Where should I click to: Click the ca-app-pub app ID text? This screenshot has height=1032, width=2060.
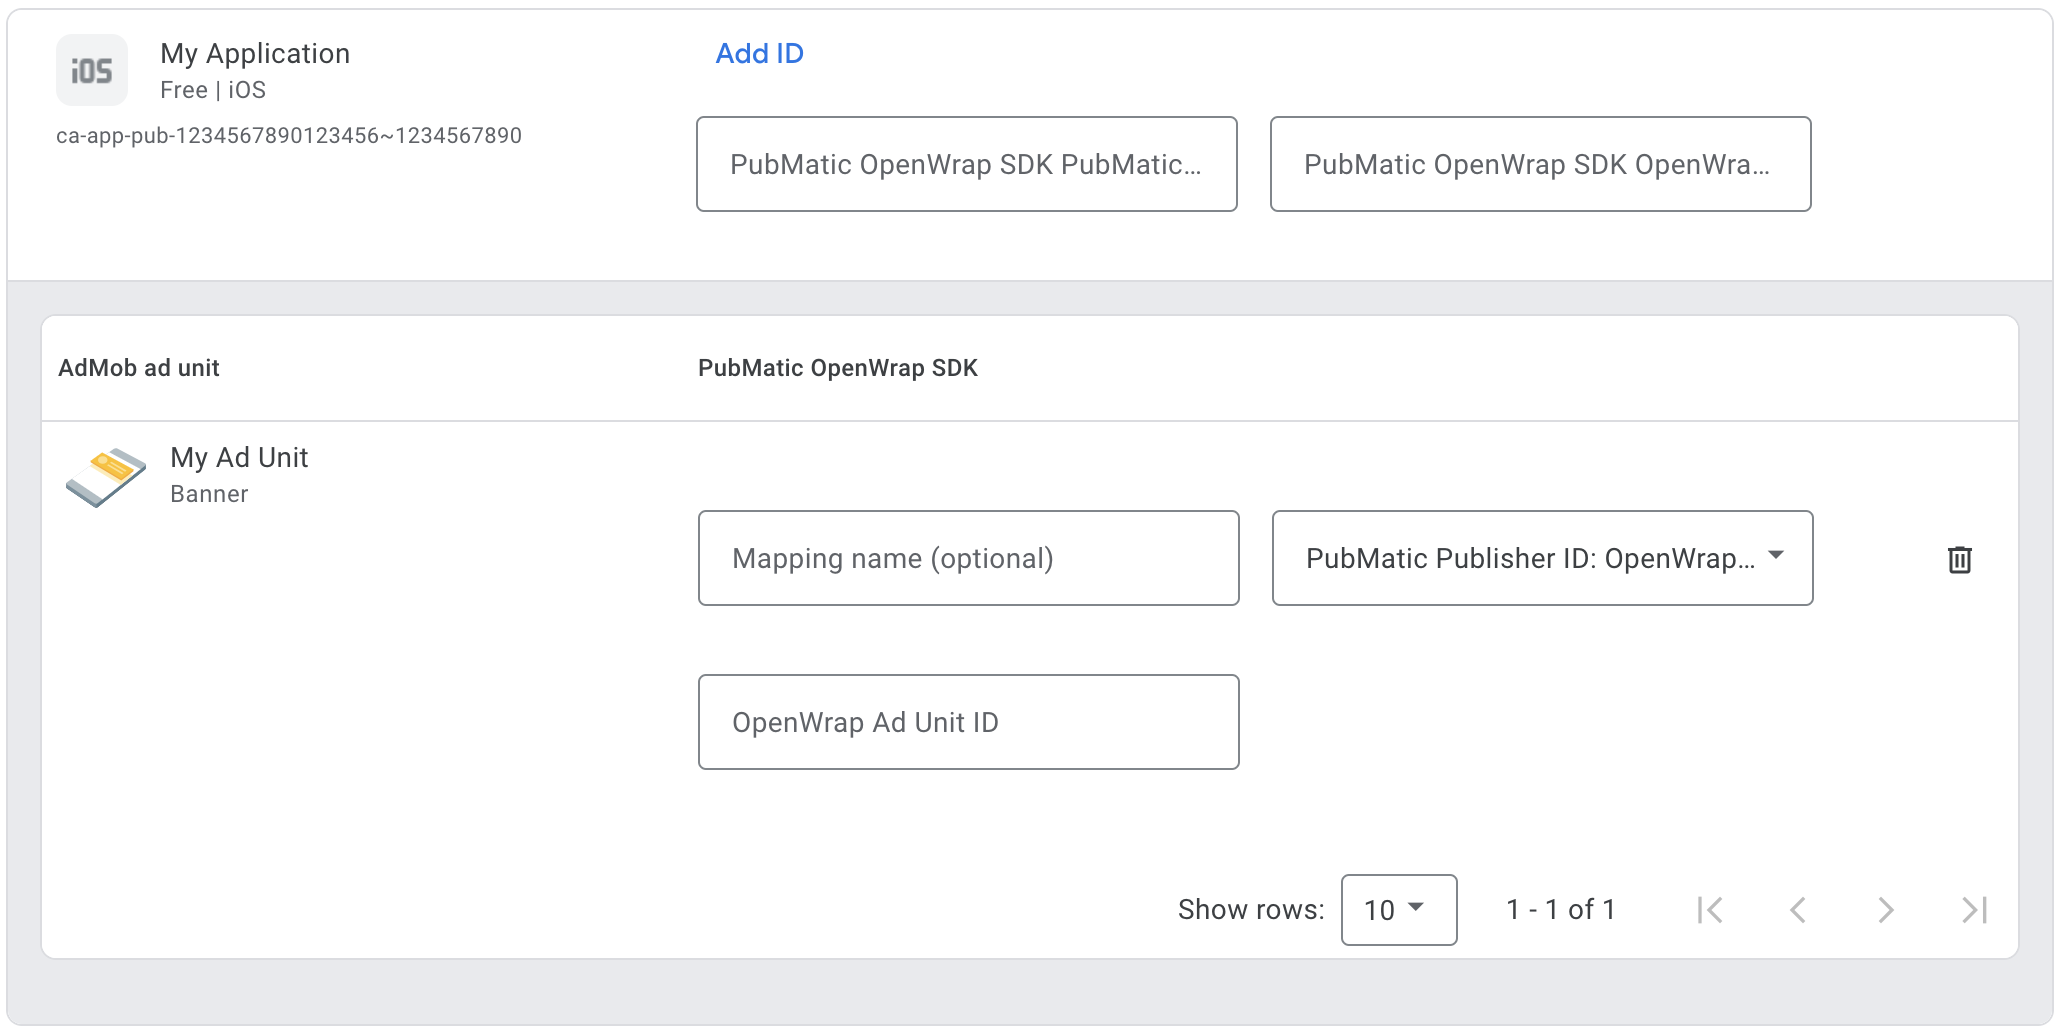click(288, 136)
